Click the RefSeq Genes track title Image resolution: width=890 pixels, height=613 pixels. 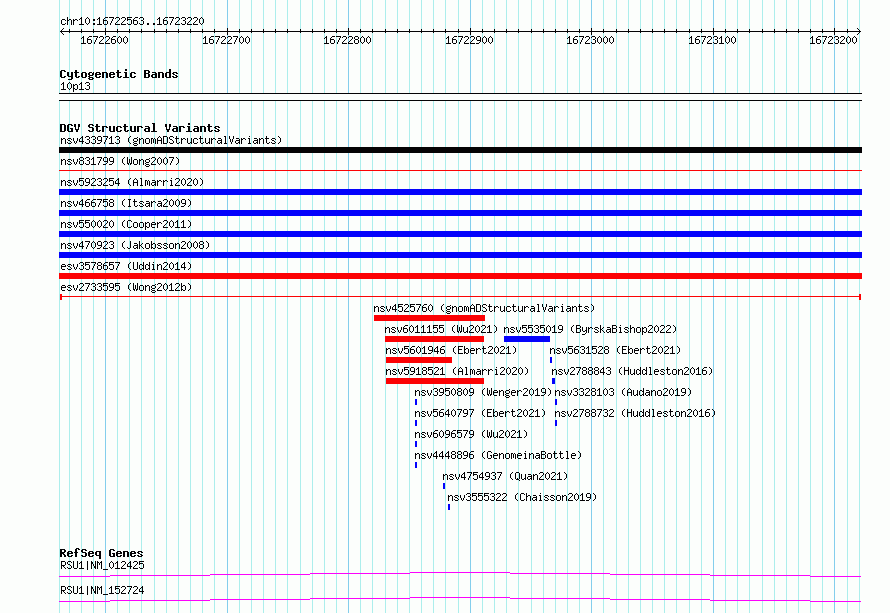point(101,553)
